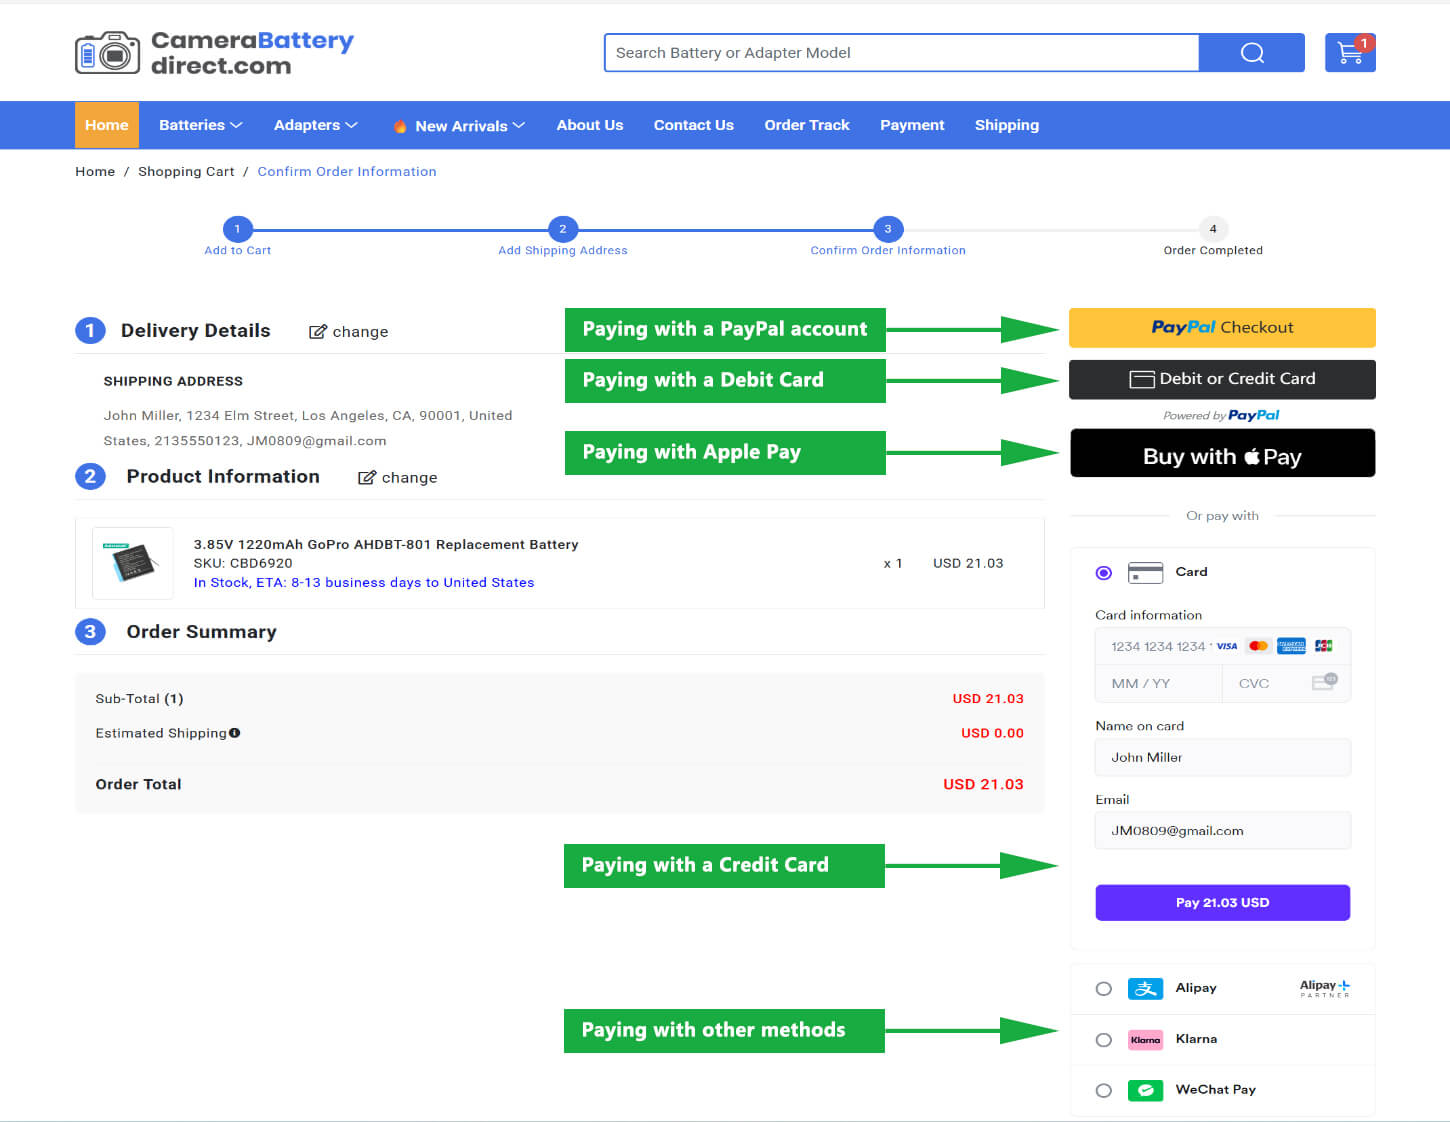Image resolution: width=1450 pixels, height=1122 pixels.
Task: Click the CVC input field
Action: tap(1287, 684)
